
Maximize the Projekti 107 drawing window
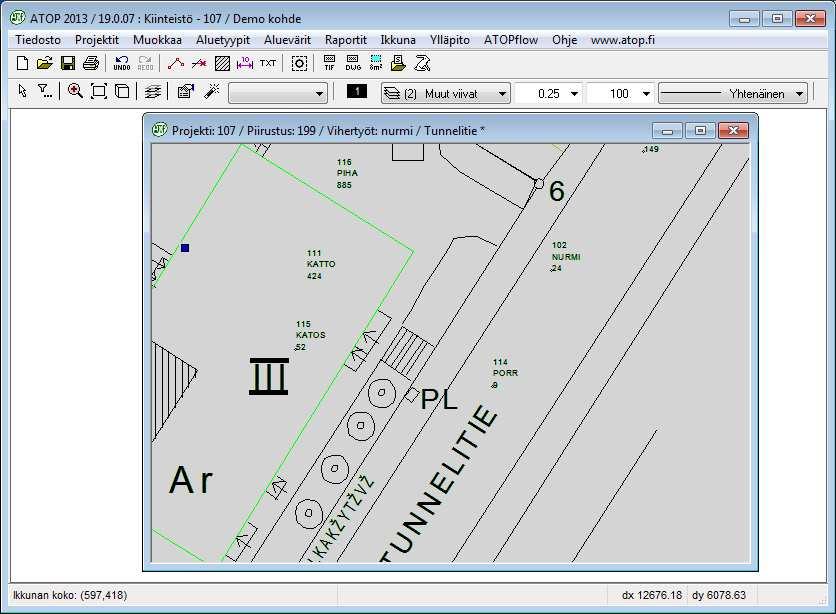(701, 131)
